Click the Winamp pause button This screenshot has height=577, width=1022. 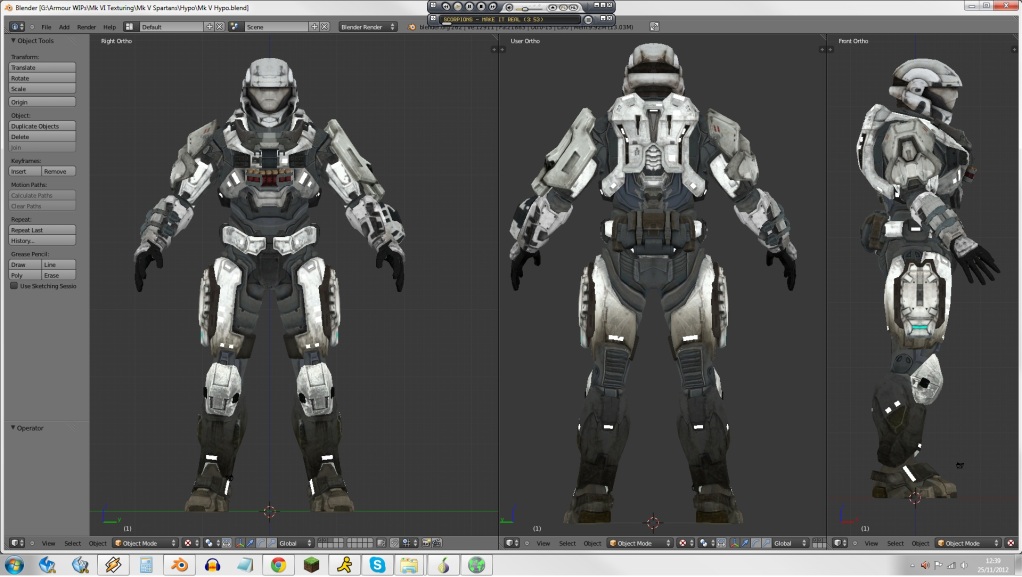[x=469, y=7]
